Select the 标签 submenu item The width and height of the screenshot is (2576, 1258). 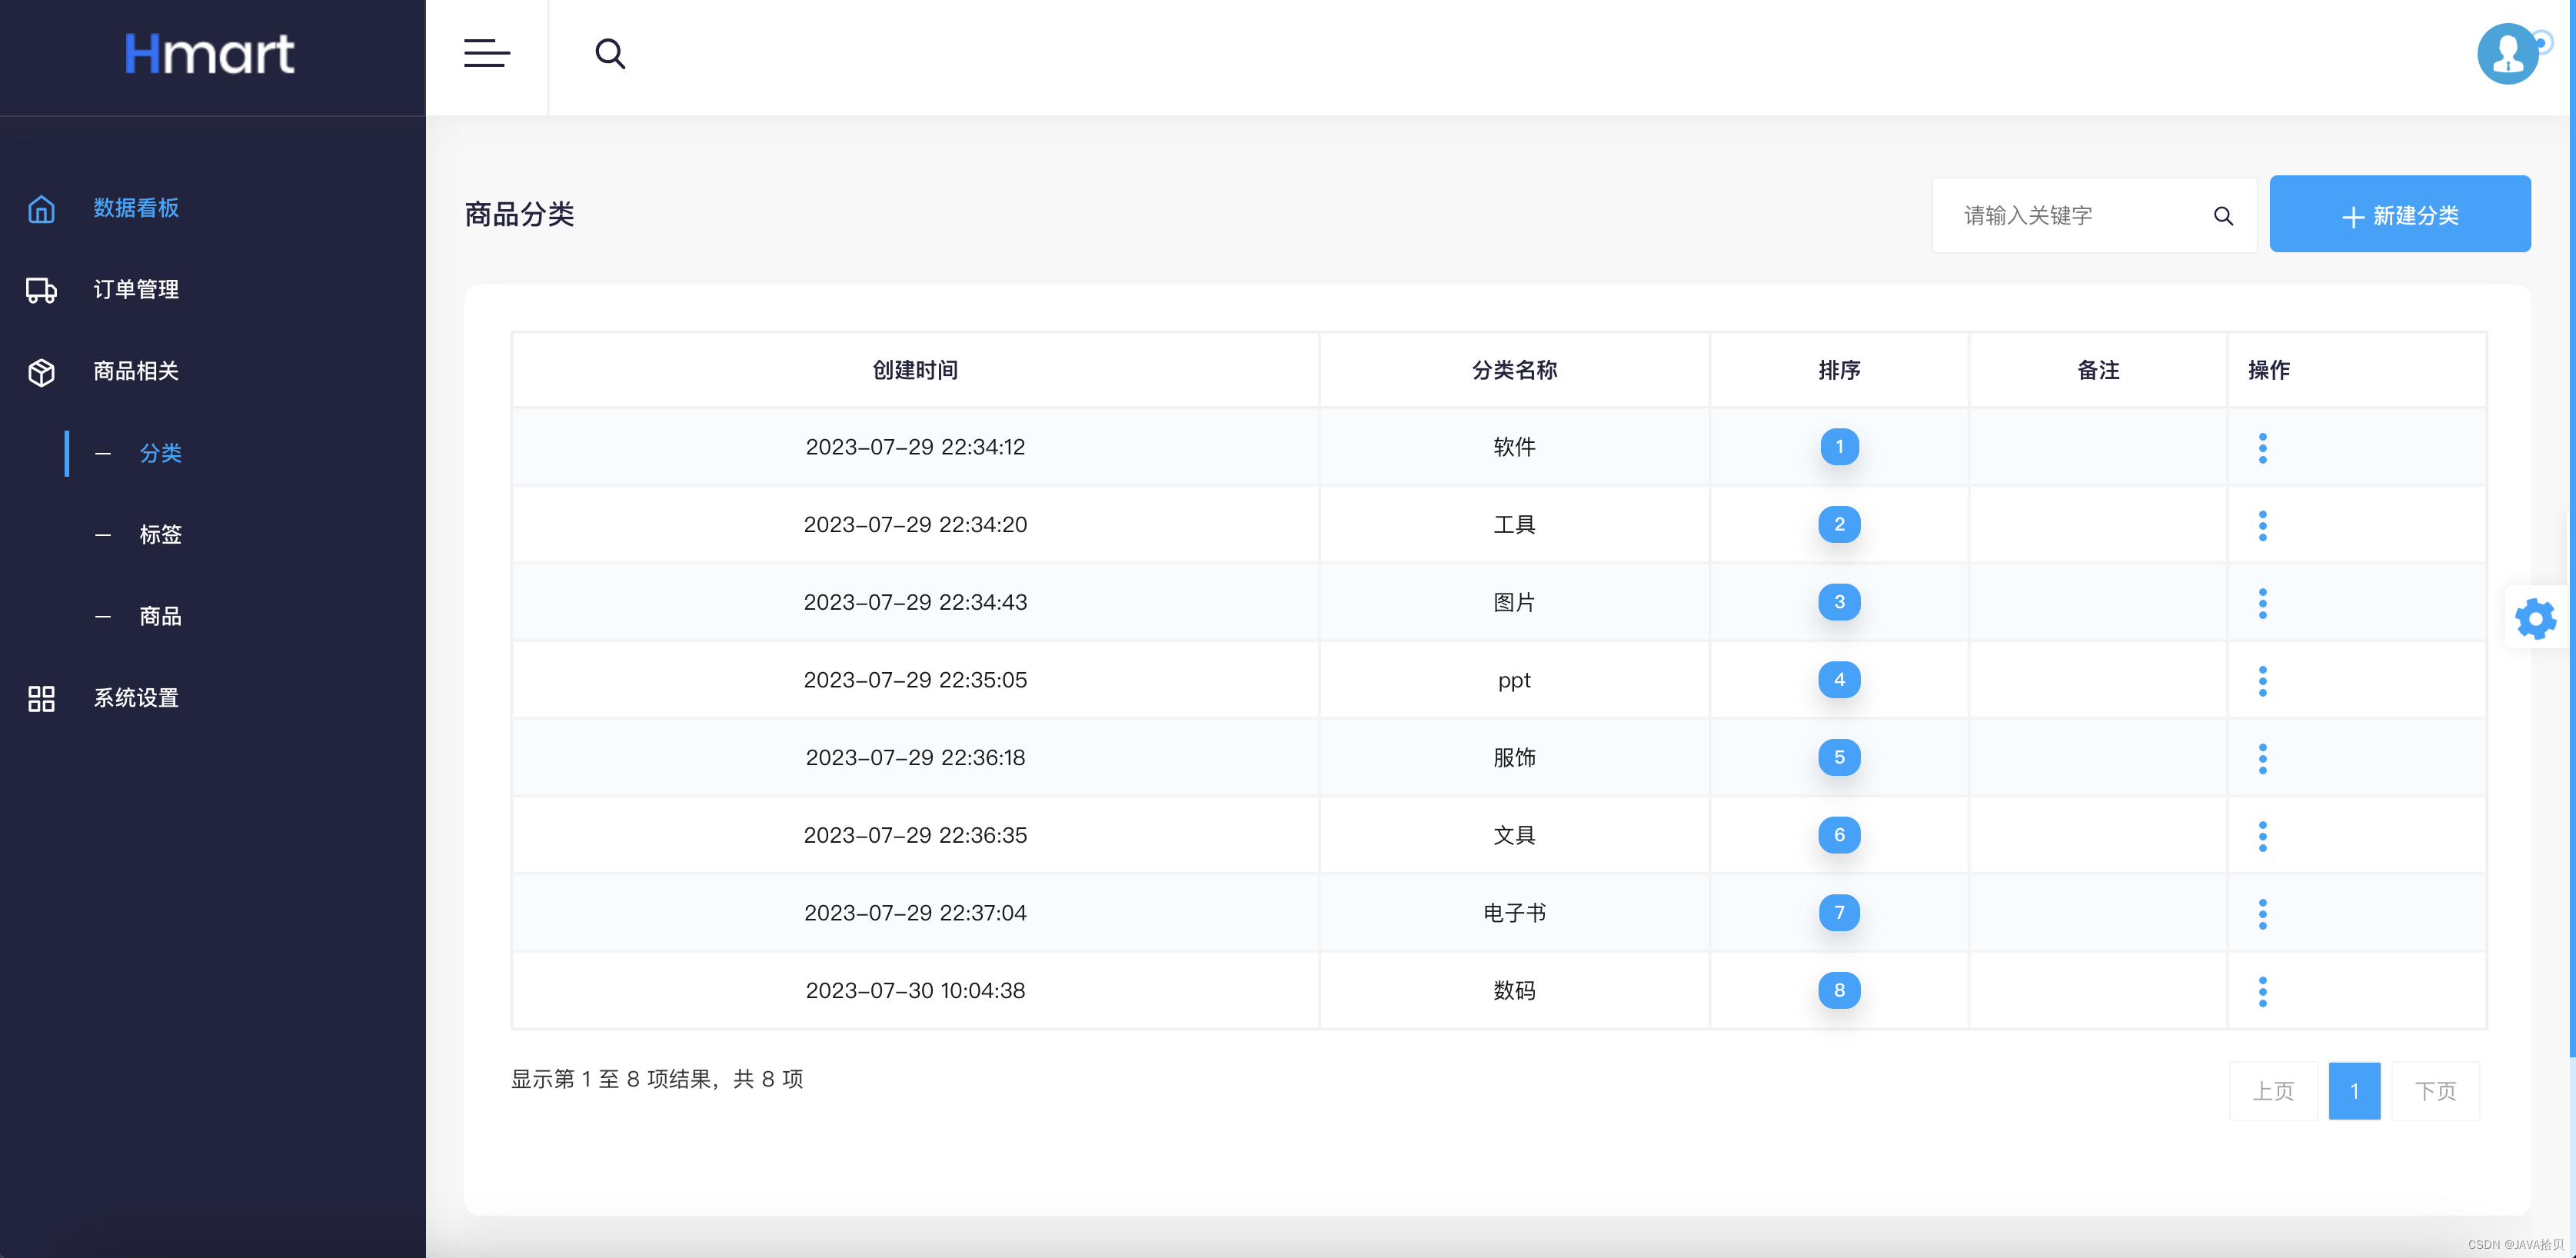[x=160, y=535]
